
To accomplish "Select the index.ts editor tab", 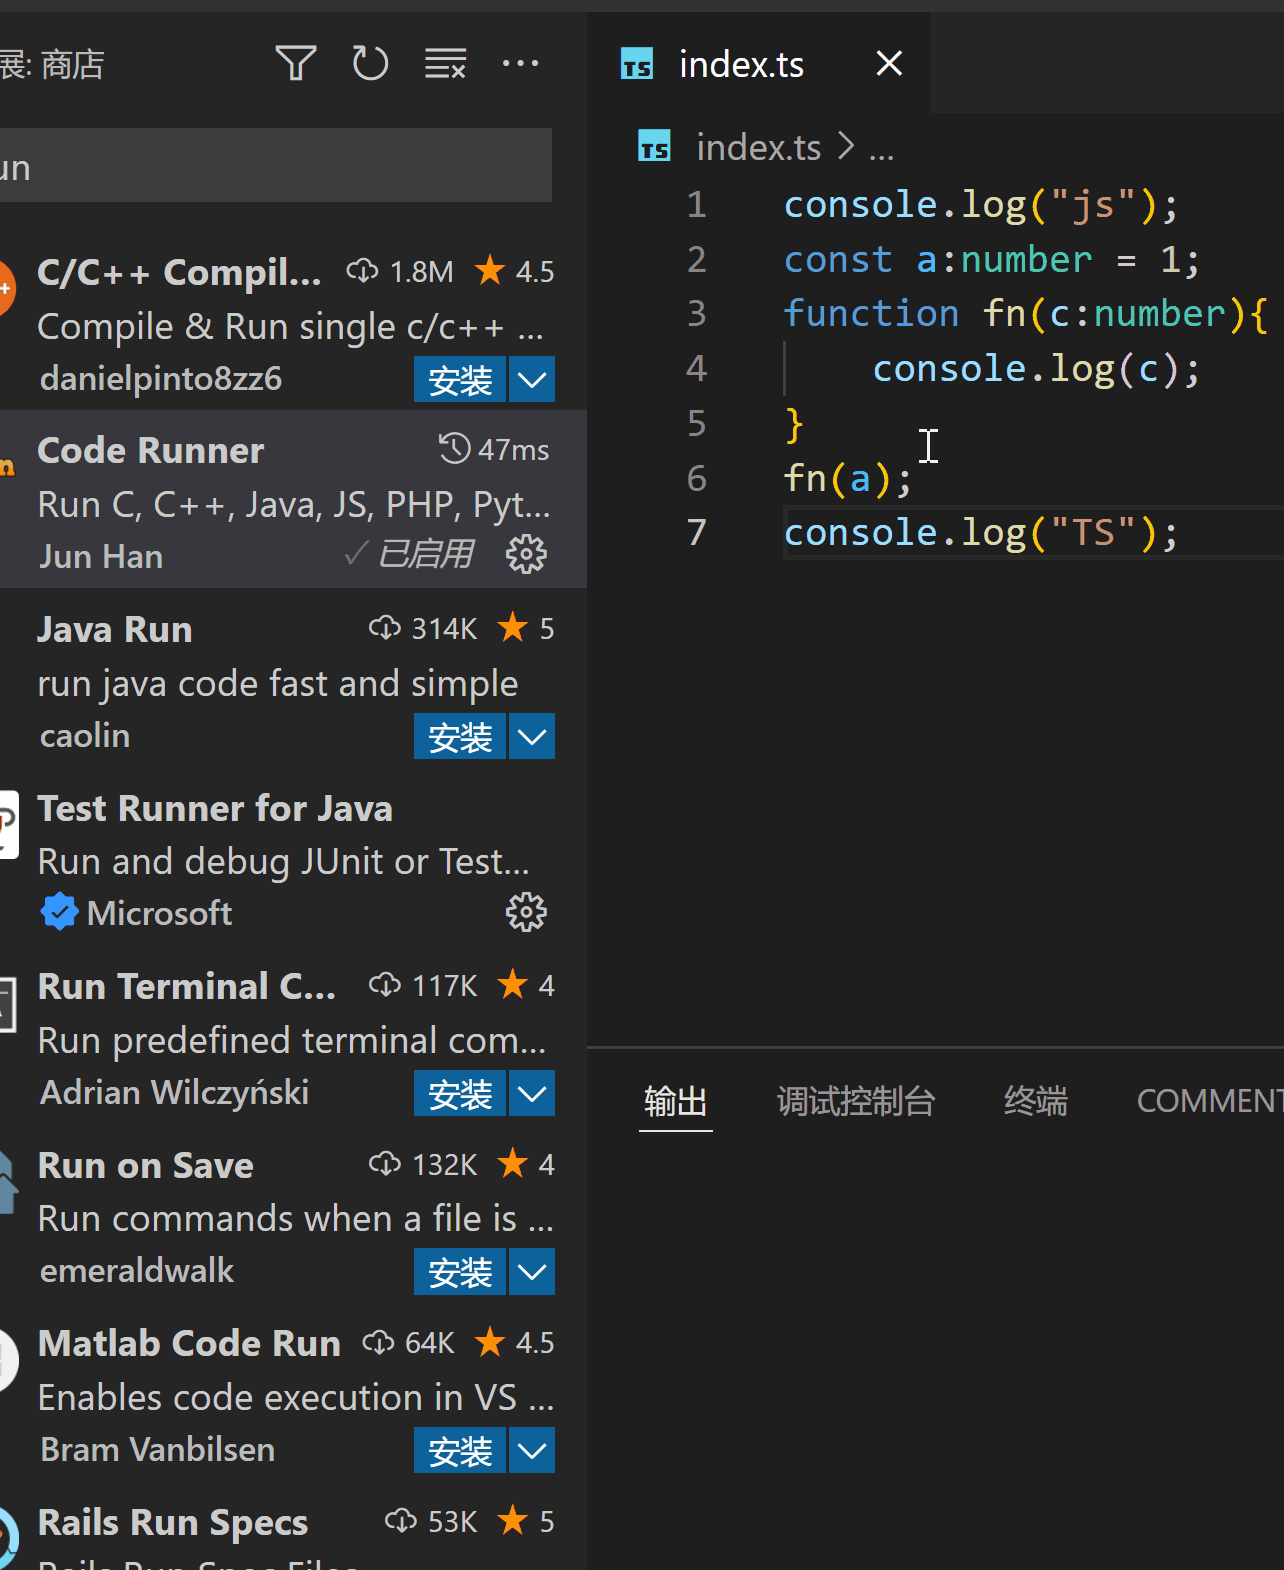I will 758,64.
